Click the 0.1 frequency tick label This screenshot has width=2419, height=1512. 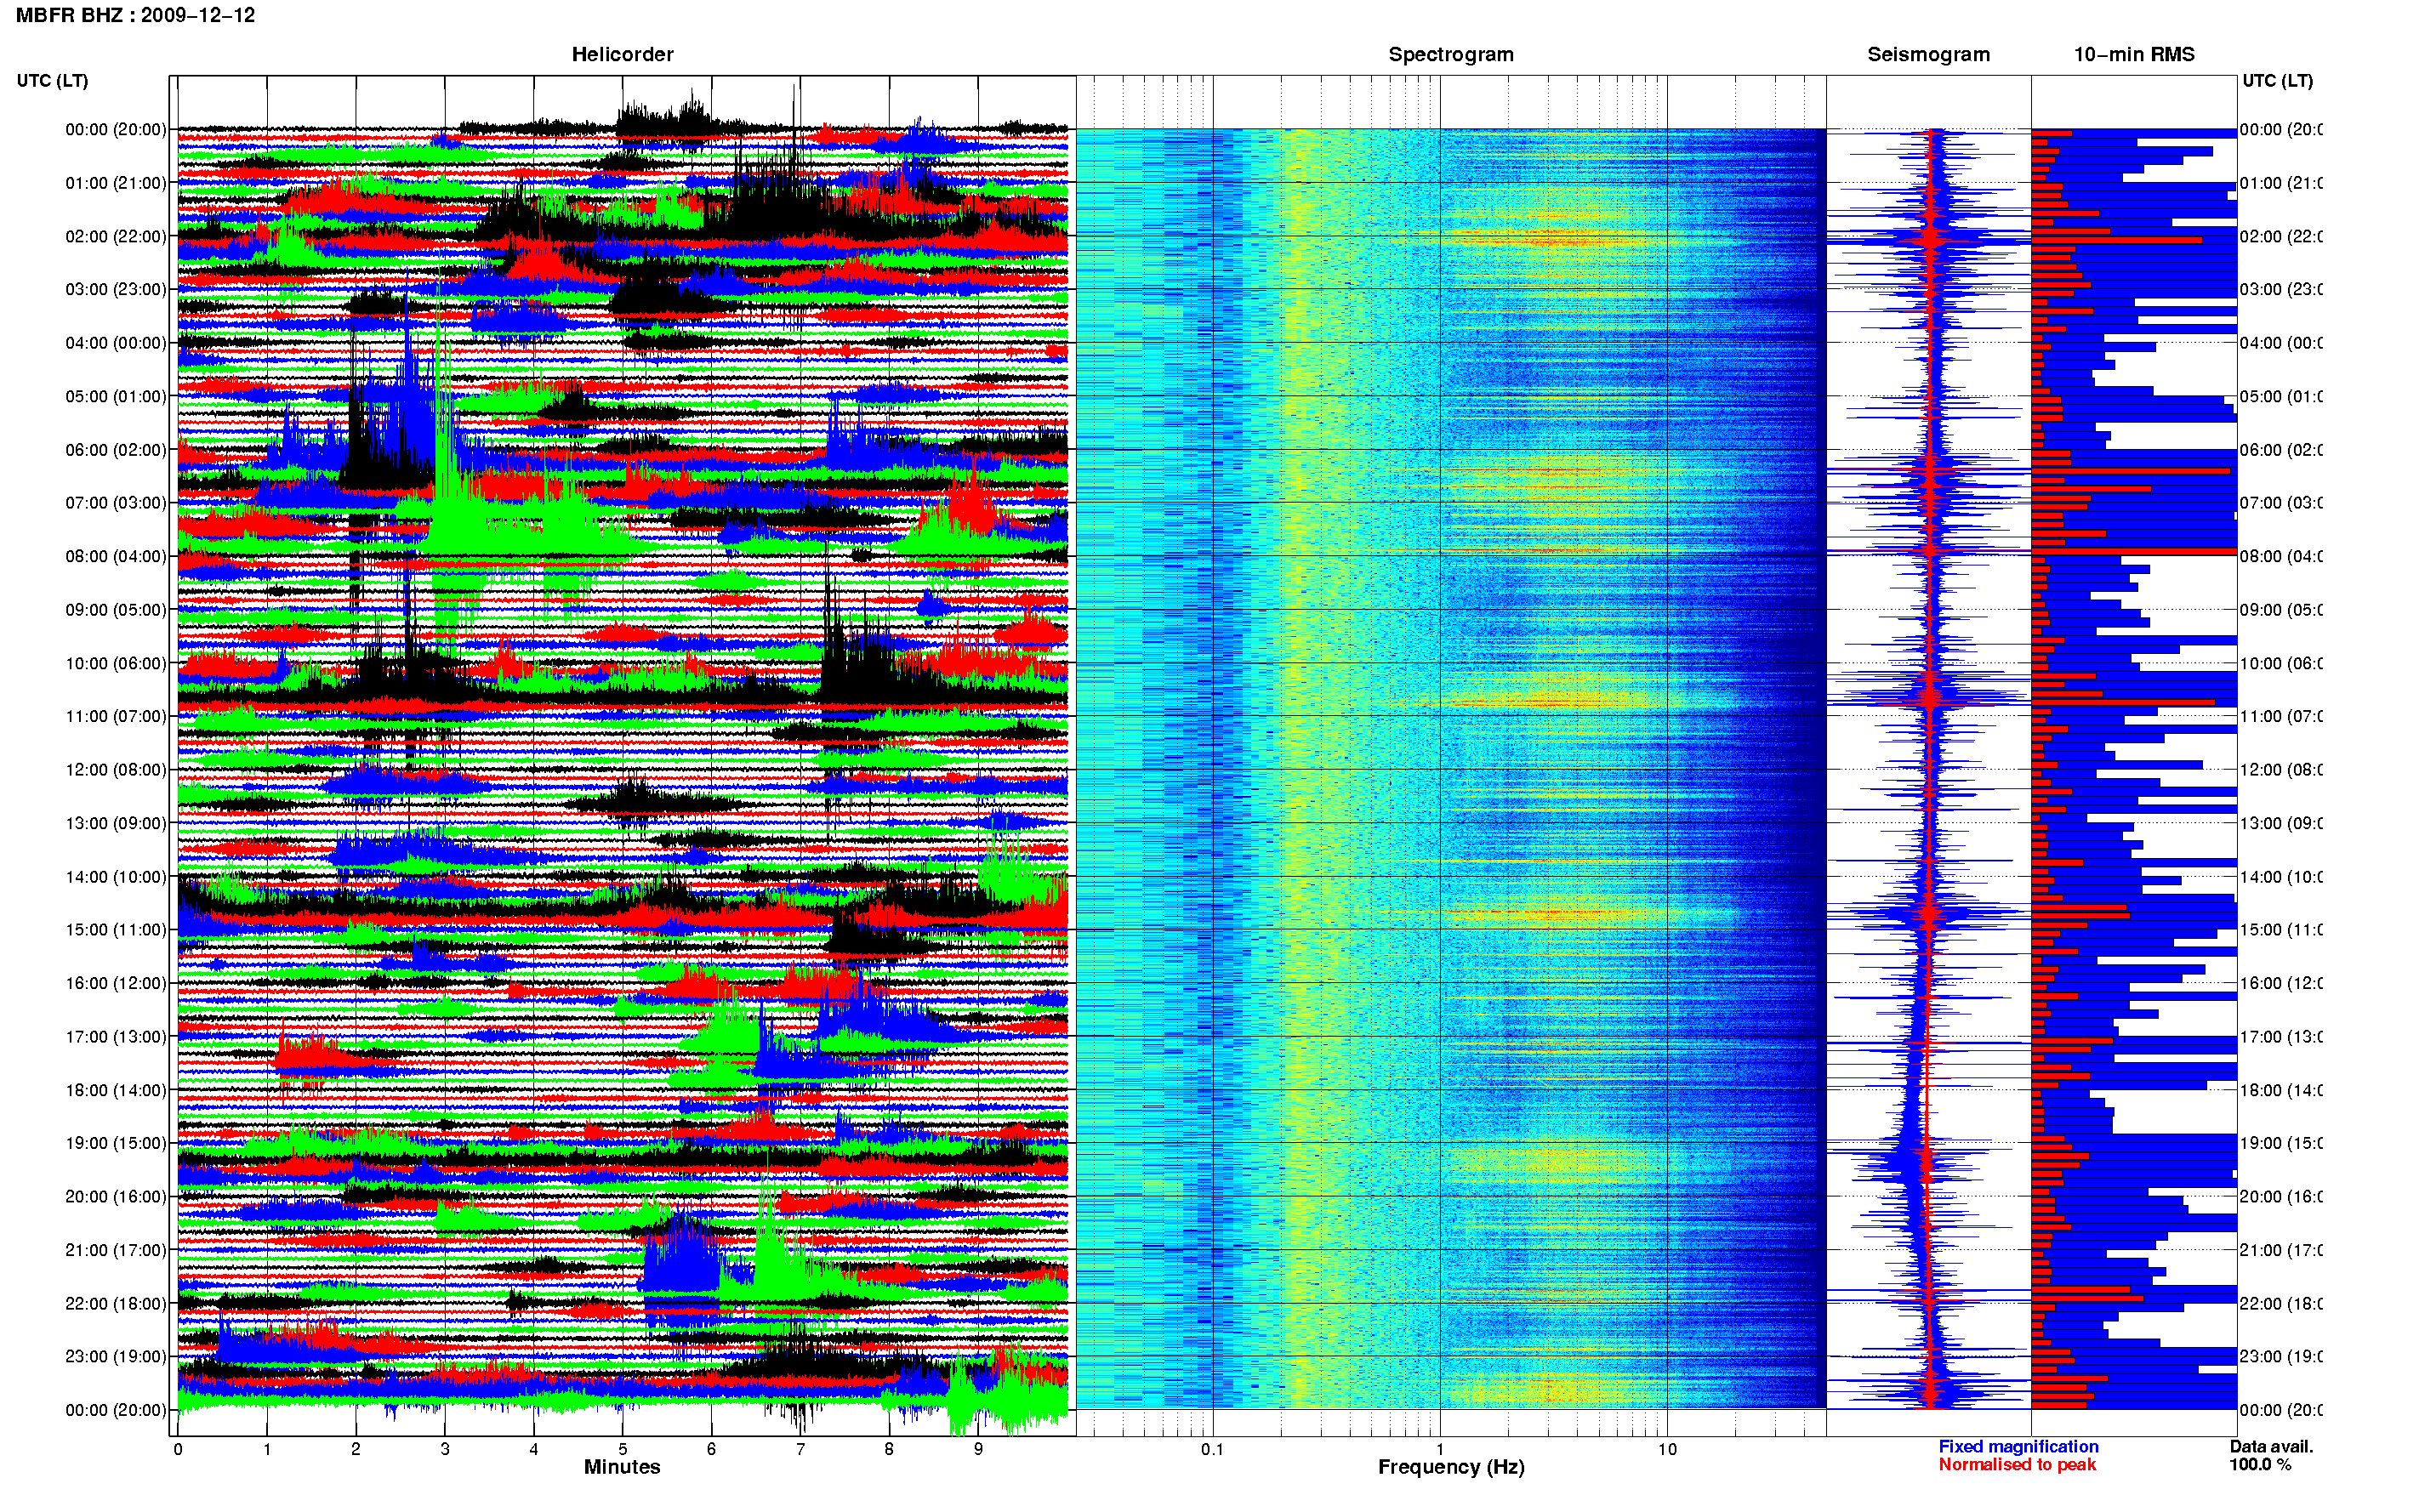tap(1212, 1449)
